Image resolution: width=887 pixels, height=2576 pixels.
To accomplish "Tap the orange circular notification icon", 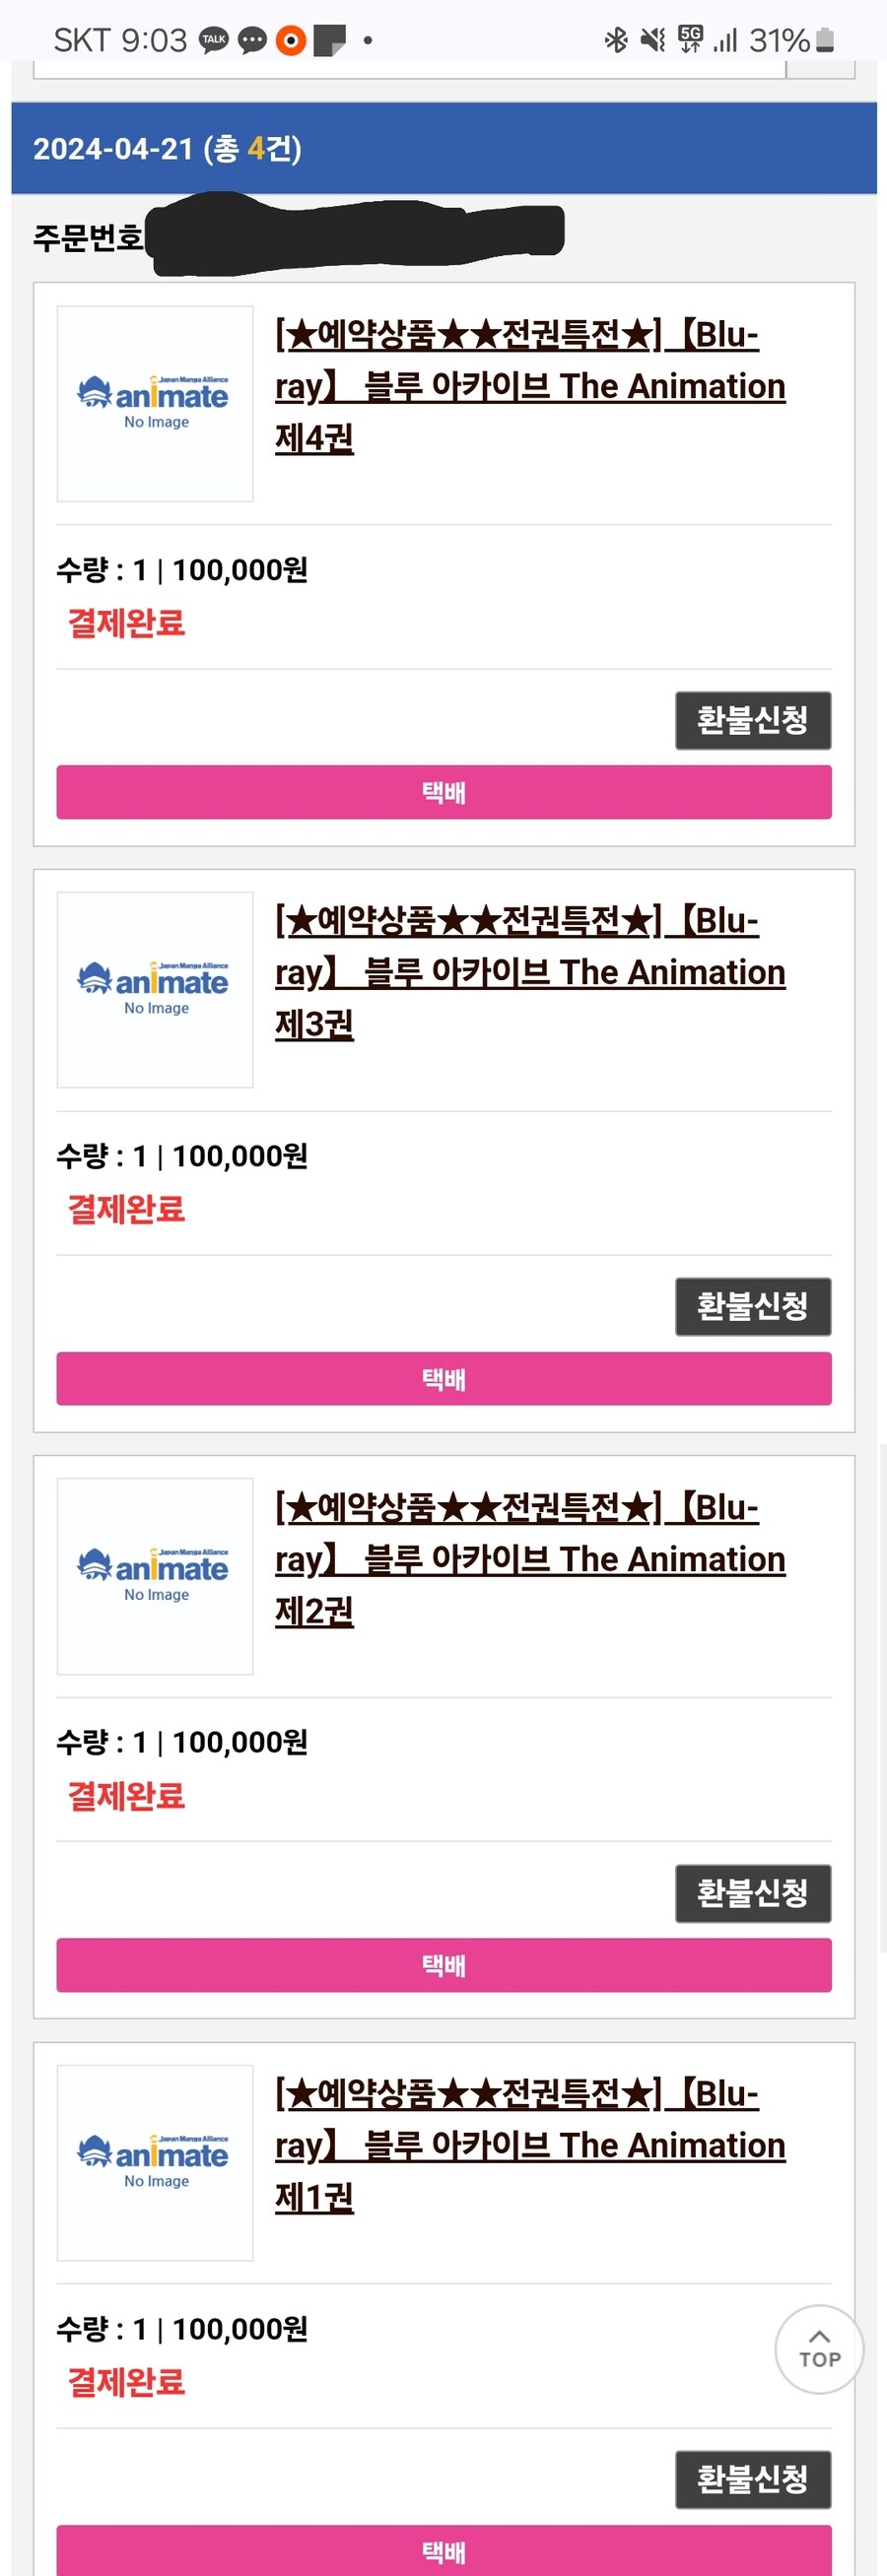I will (x=290, y=40).
